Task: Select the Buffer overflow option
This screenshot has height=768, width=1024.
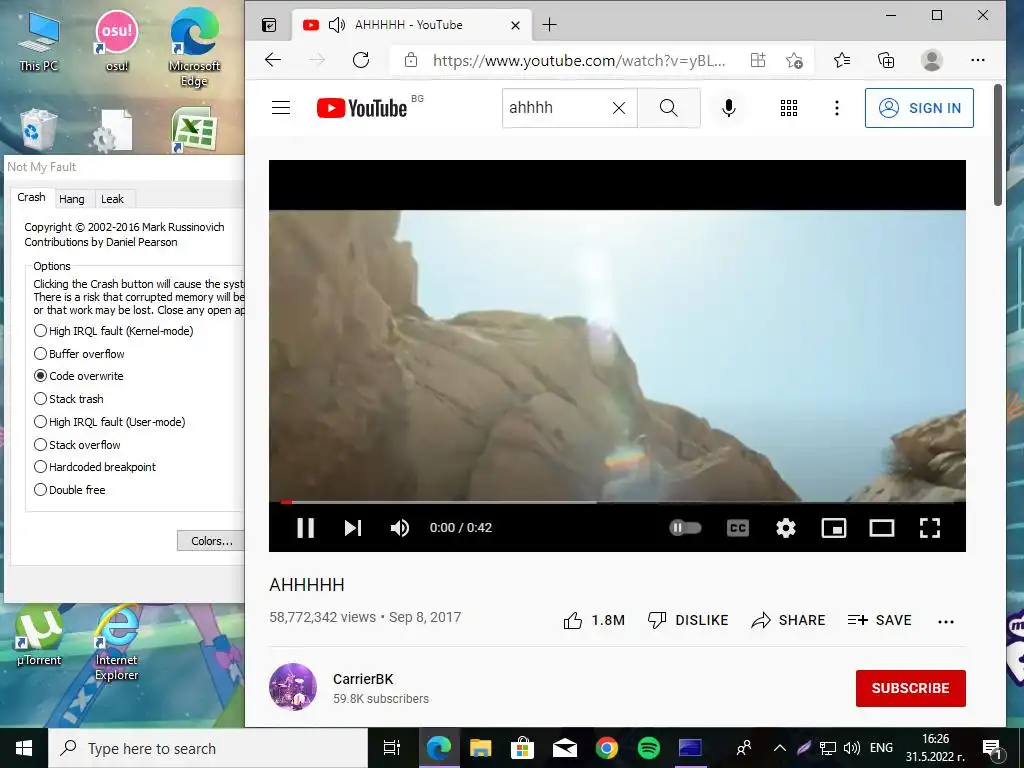Action: [79, 354]
